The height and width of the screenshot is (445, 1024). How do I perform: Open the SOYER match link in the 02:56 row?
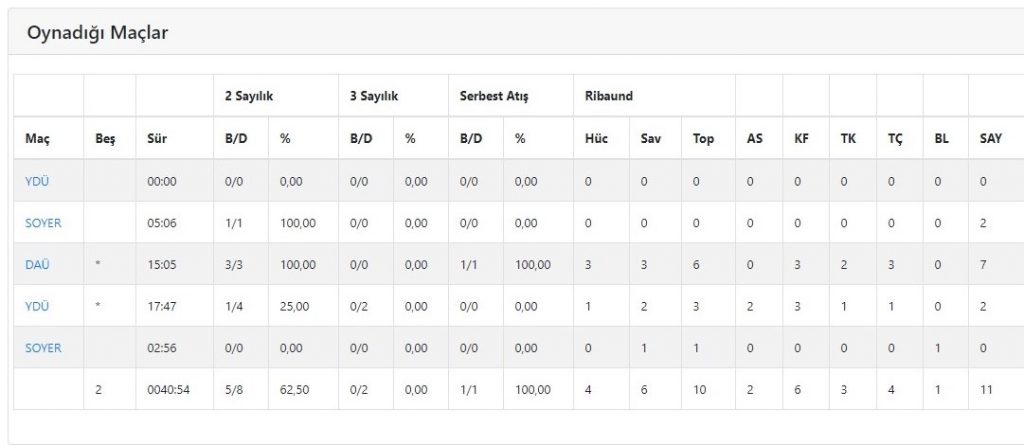coord(43,348)
